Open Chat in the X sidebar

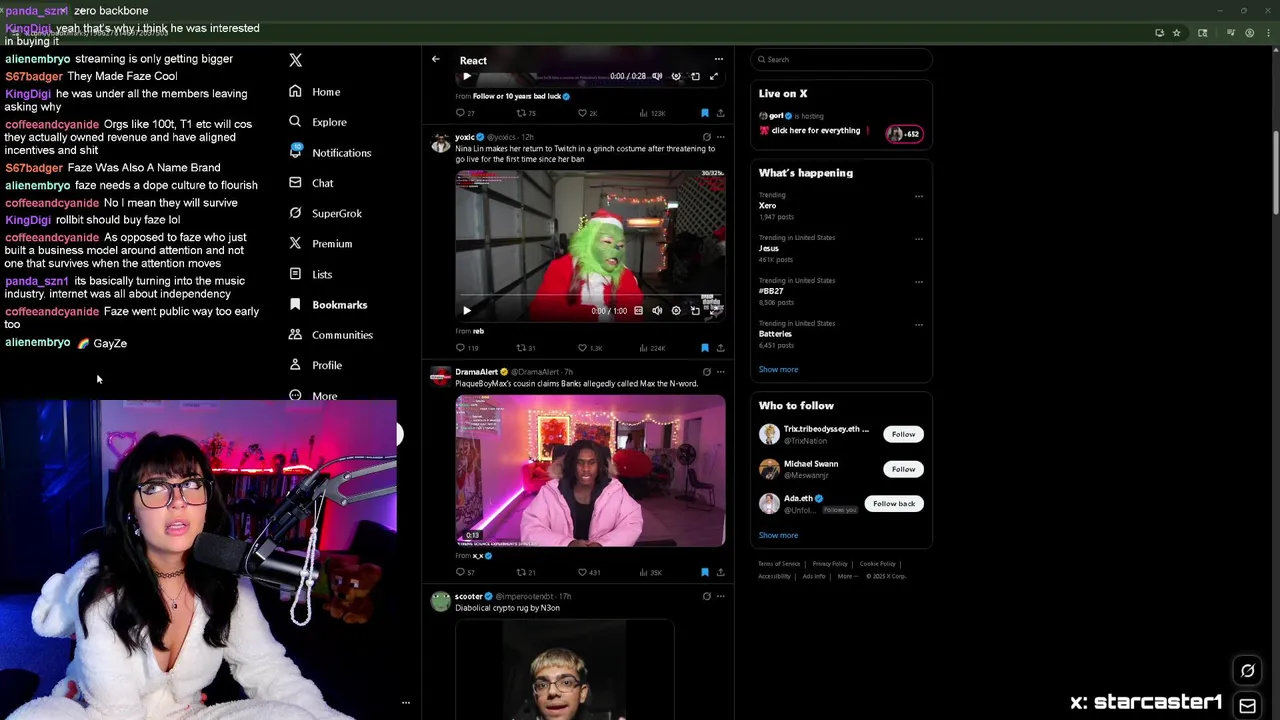311,183
